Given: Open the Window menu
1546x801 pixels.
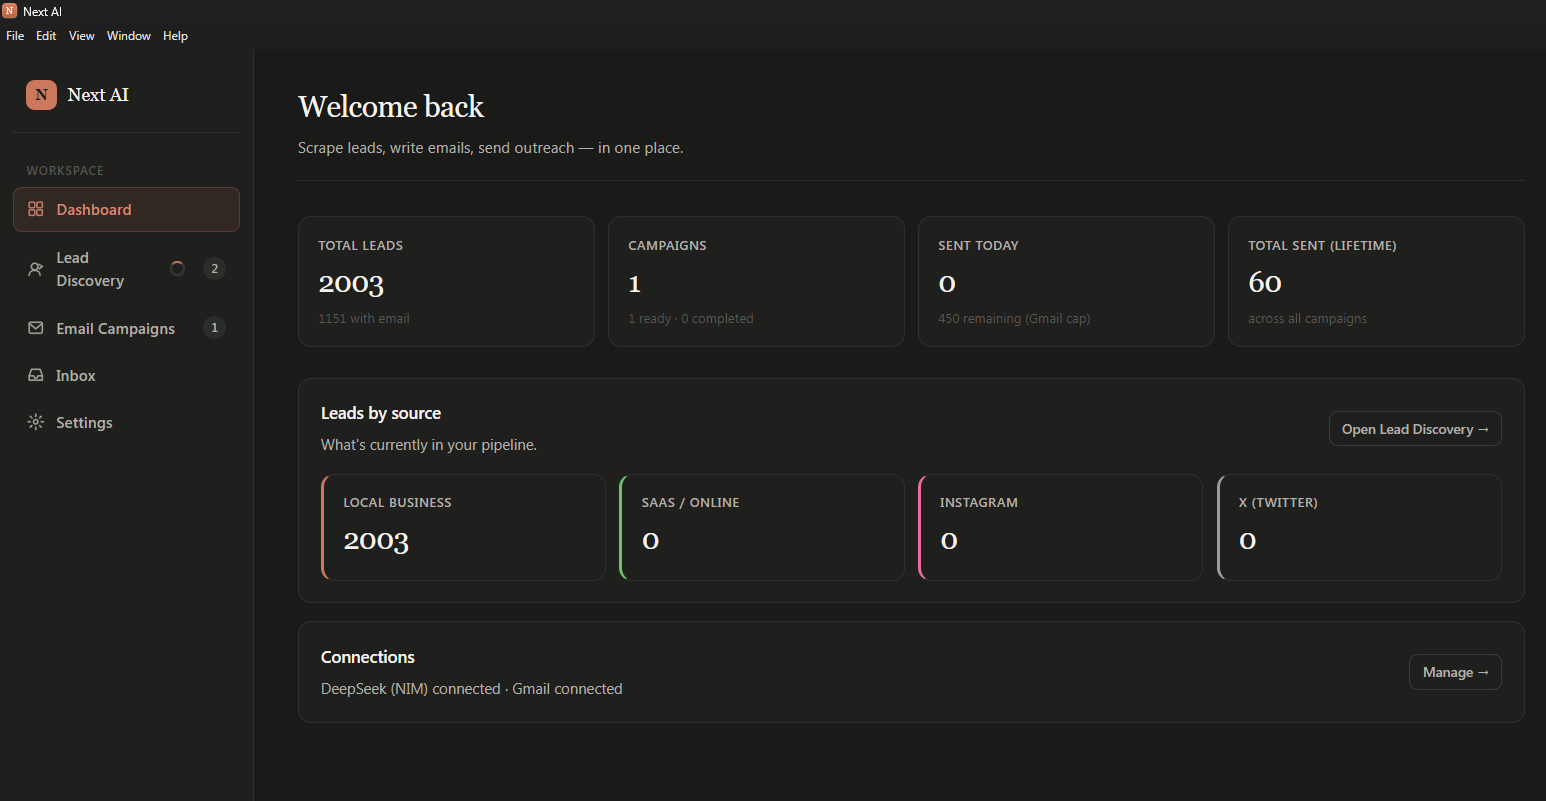Looking at the screenshot, I should 129,36.
